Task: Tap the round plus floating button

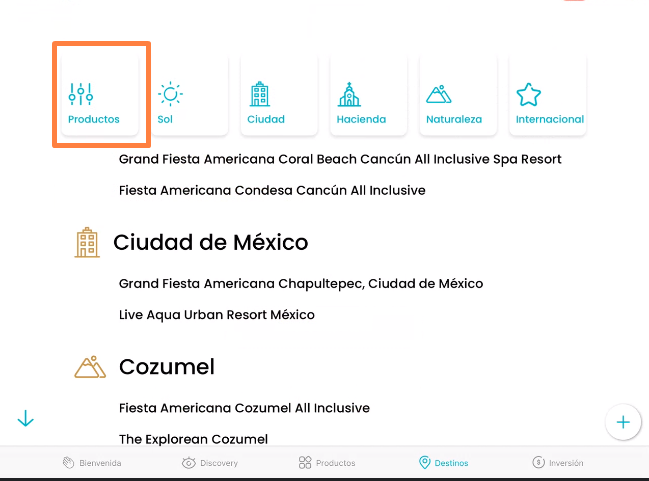Action: 623,422
